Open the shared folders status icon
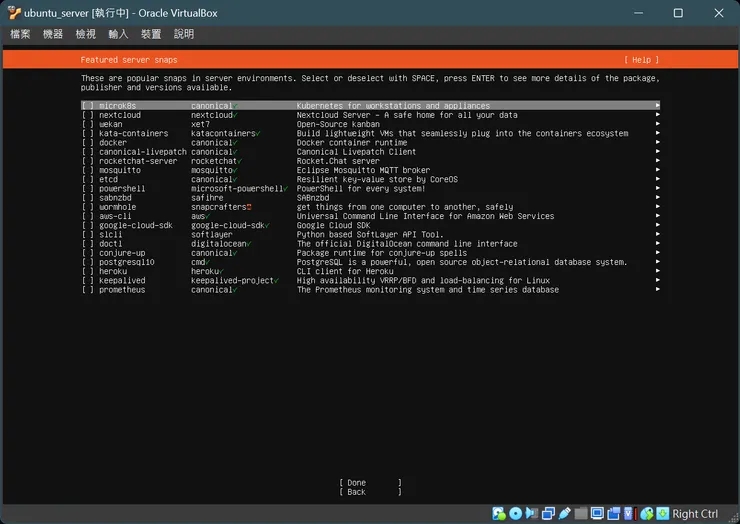 581,514
